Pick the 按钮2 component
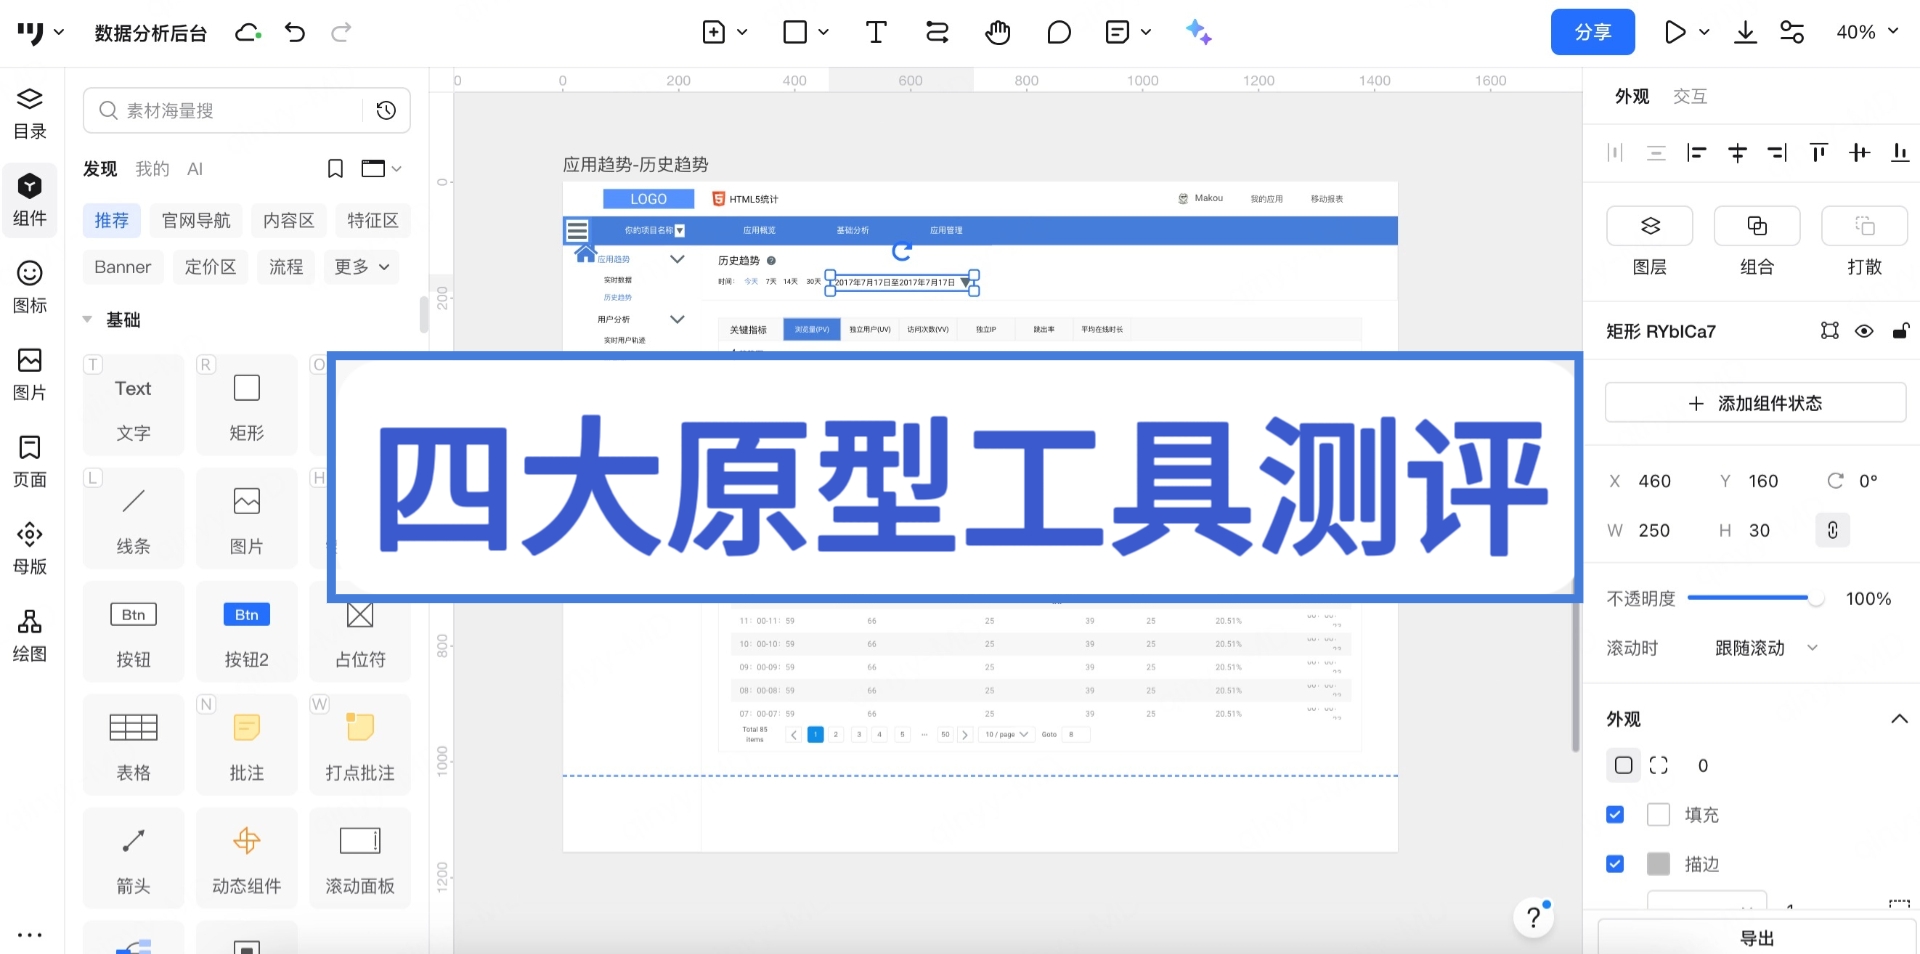Viewport: 1920px width, 954px height. tap(246, 632)
